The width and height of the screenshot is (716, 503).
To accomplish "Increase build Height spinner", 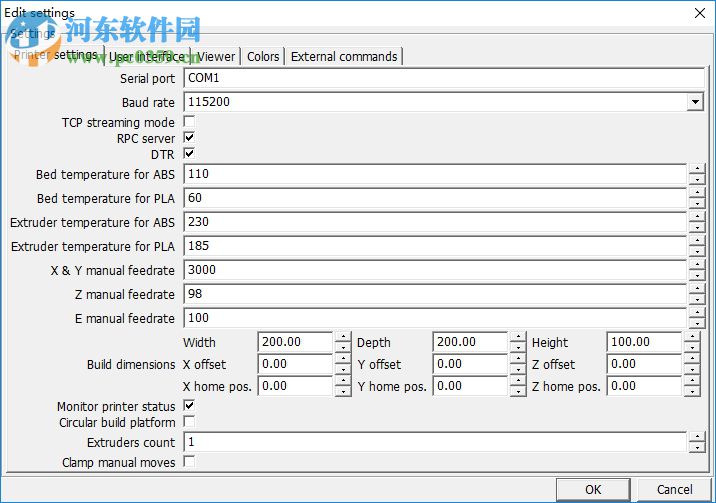I will (x=692, y=337).
